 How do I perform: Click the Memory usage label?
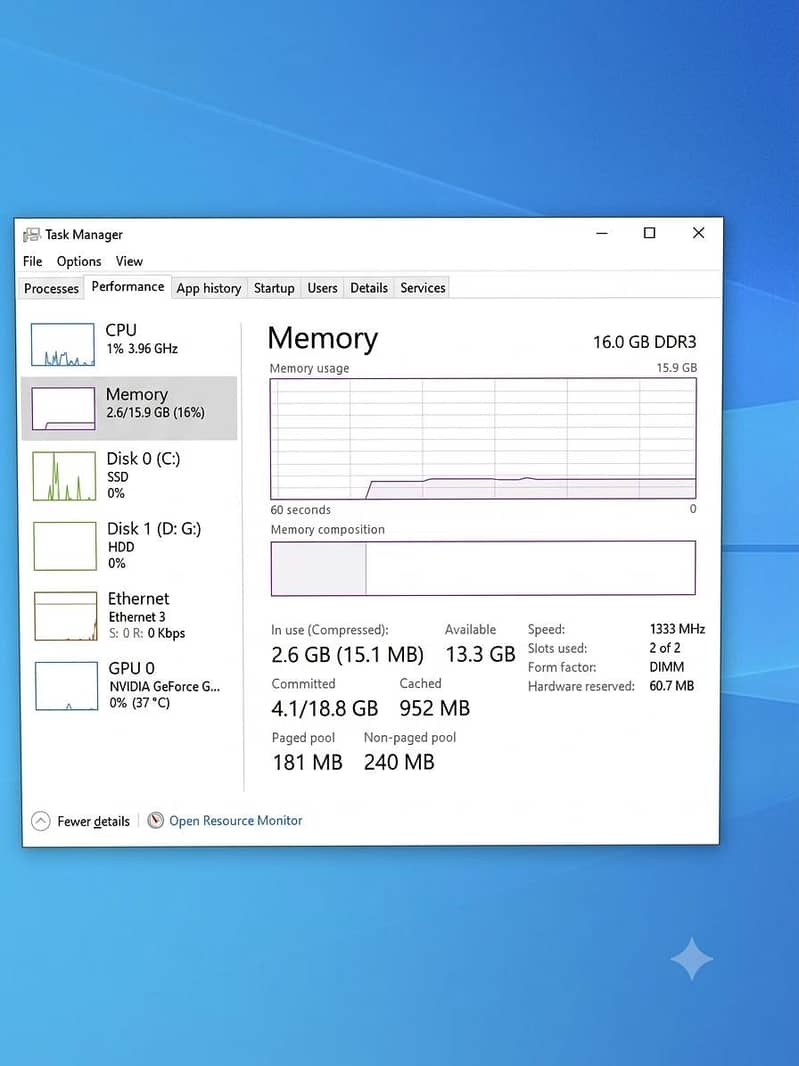pos(309,368)
